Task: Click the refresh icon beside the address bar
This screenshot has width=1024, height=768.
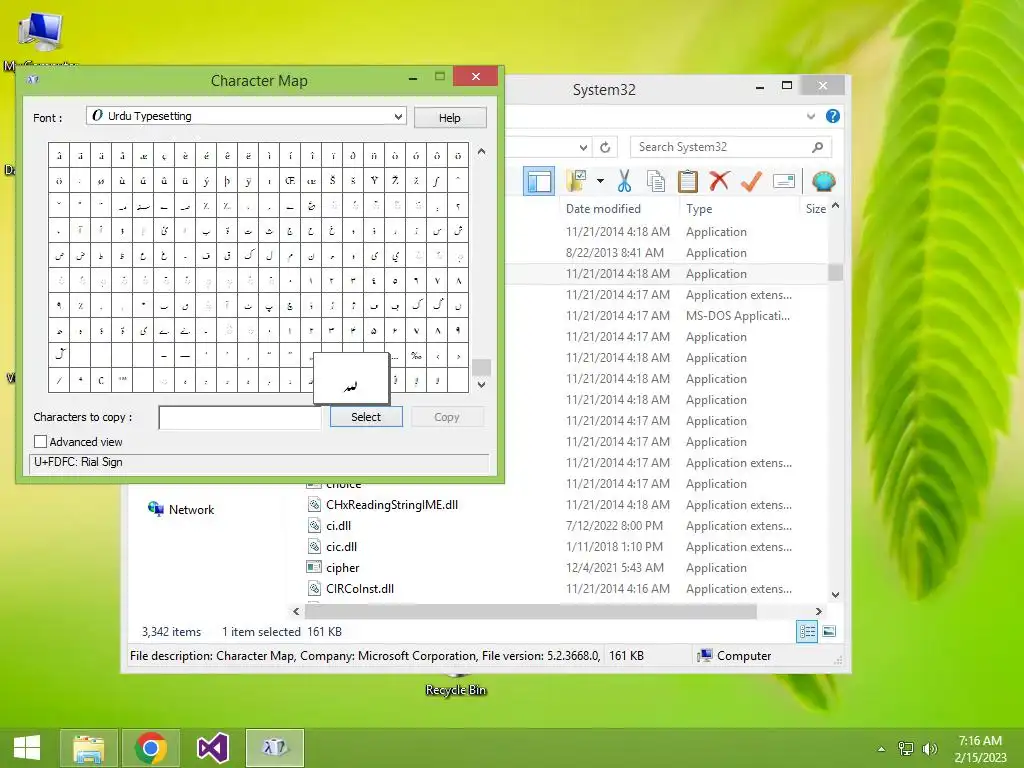Action: pyautogui.click(x=605, y=148)
